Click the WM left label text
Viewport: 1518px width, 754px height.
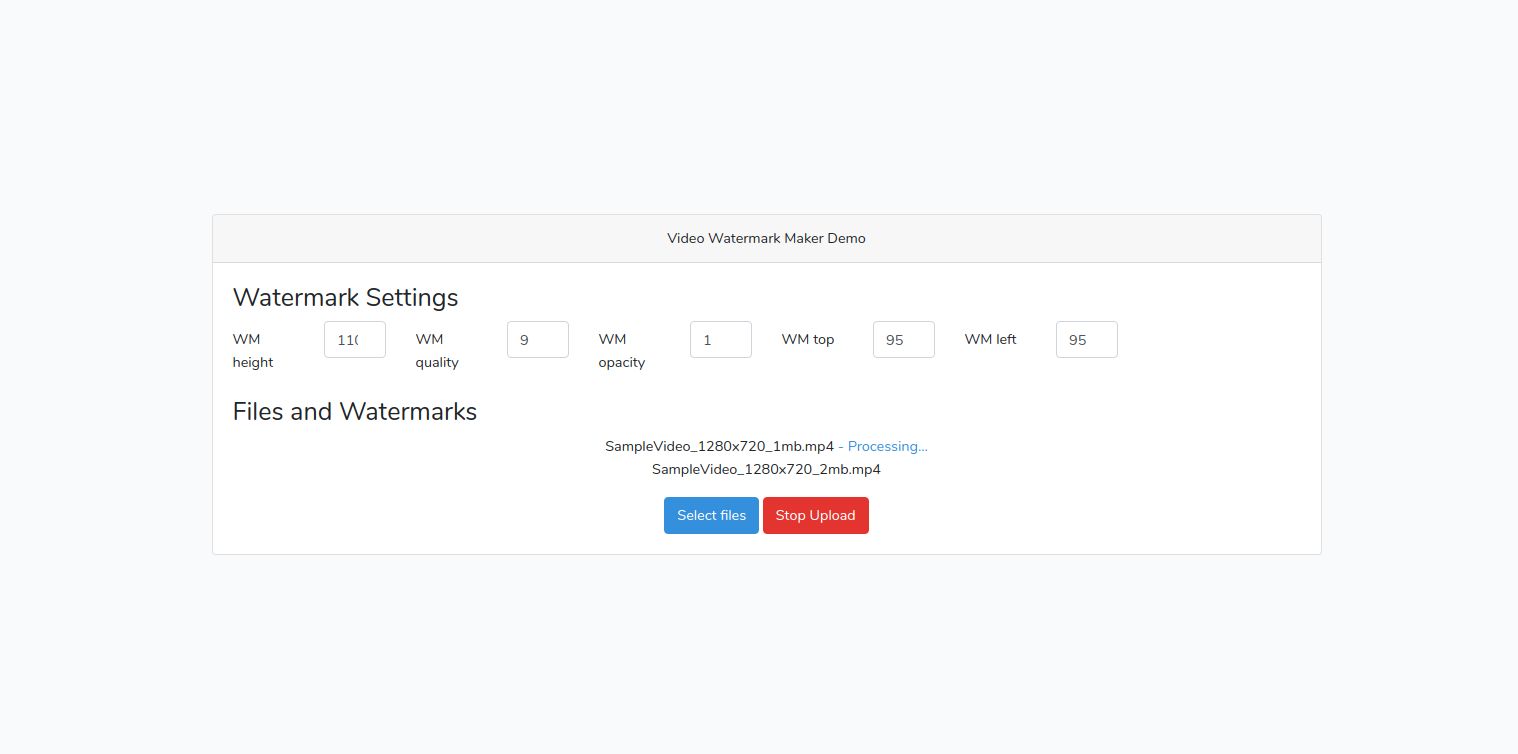990,340
